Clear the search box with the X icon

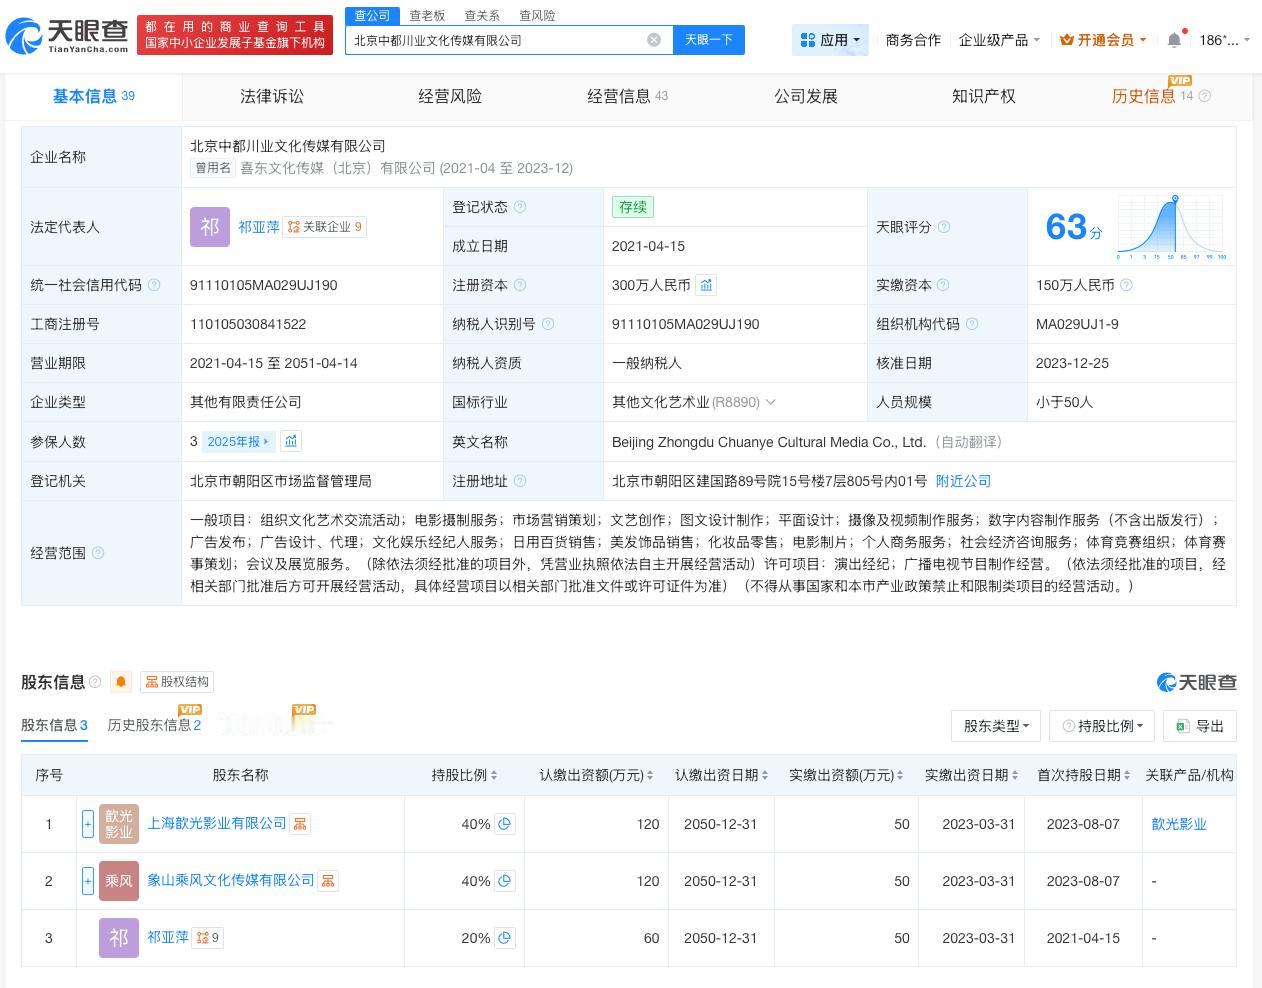tap(654, 40)
